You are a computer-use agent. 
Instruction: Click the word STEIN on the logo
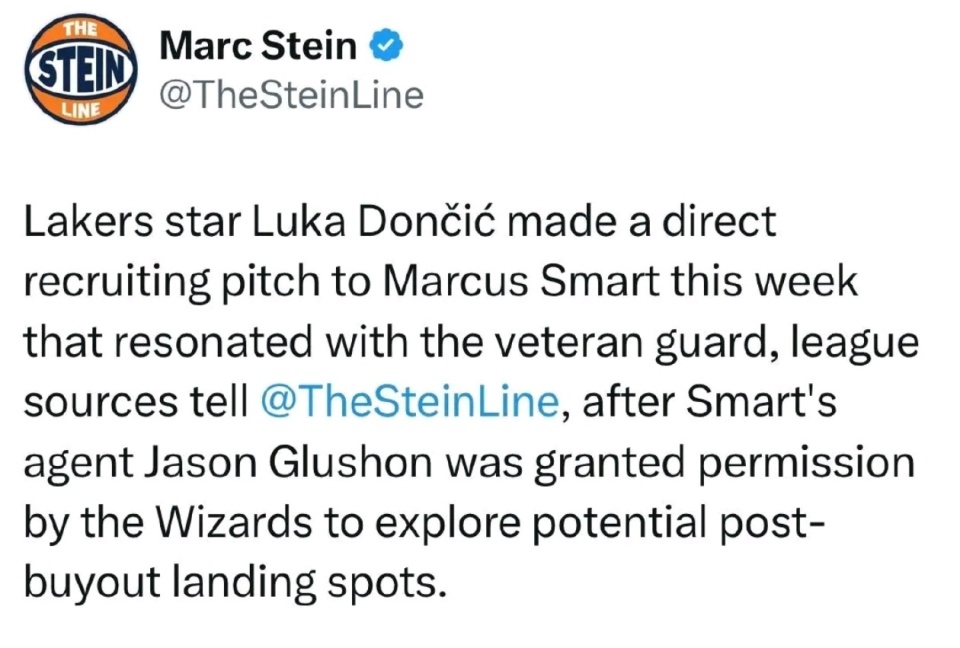pyautogui.click(x=81, y=69)
